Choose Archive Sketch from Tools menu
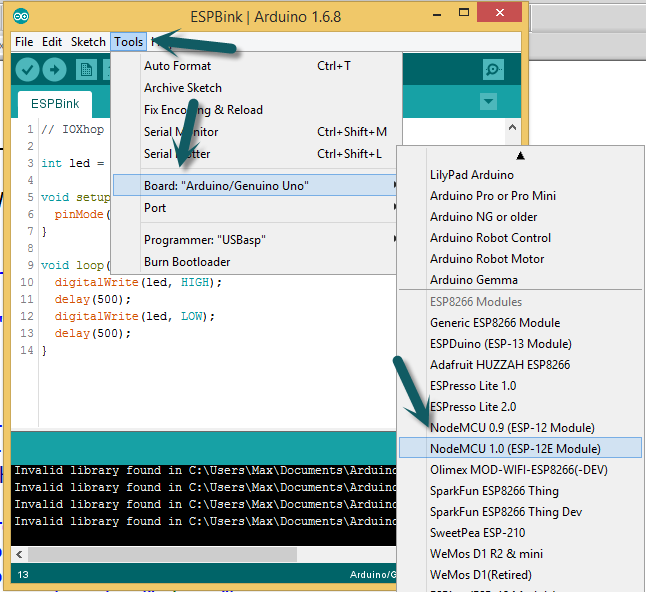 tap(255, 88)
